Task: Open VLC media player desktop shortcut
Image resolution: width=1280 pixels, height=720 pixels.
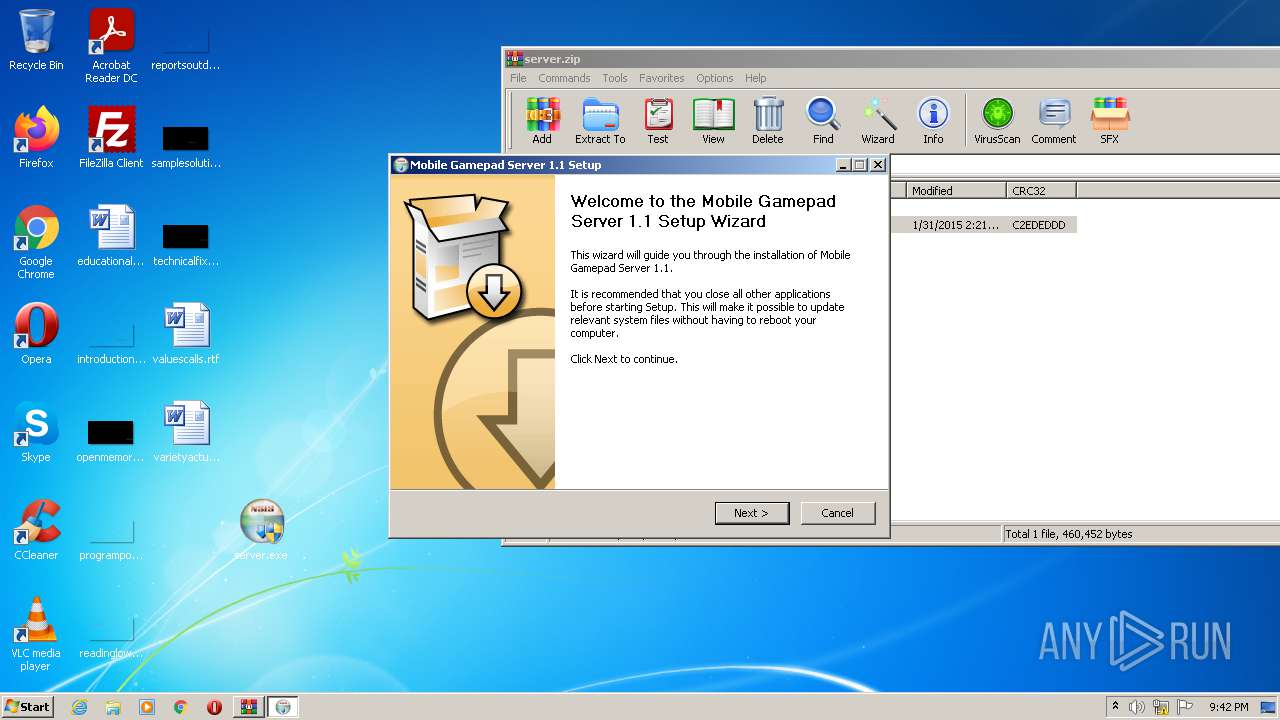Action: (x=36, y=633)
